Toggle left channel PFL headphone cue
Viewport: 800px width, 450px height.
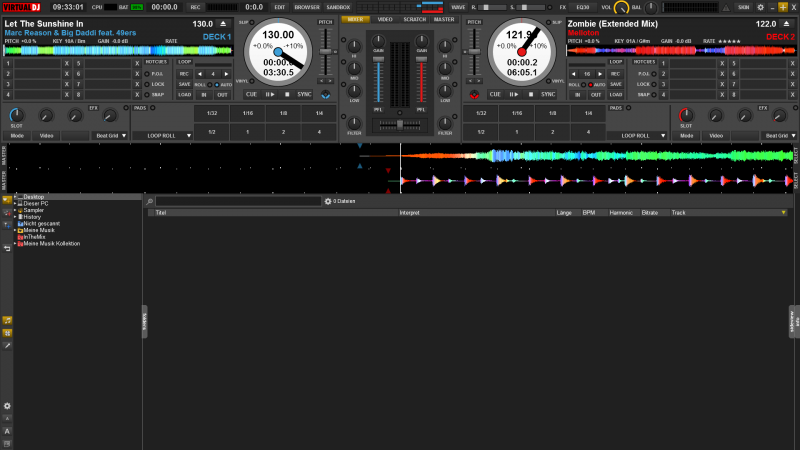point(378,110)
